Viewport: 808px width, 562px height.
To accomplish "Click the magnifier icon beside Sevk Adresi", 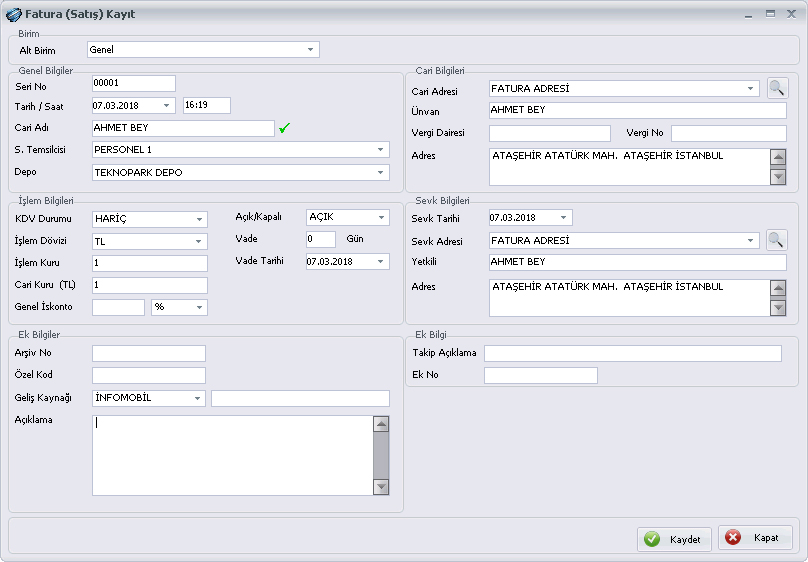I will click(776, 240).
